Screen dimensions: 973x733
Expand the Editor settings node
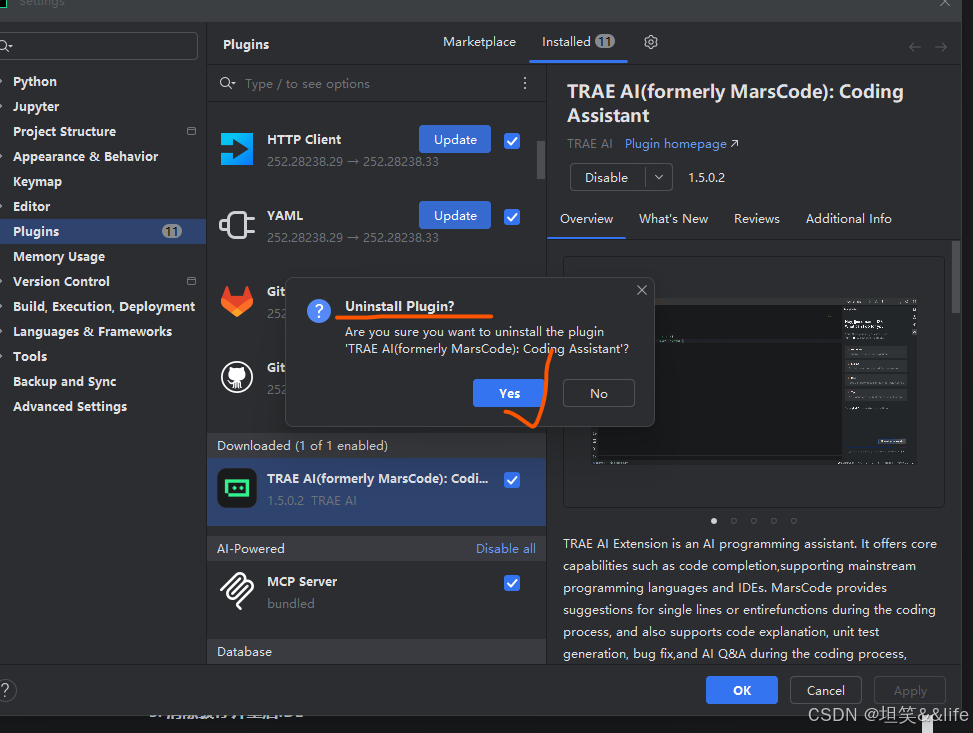coord(2,207)
